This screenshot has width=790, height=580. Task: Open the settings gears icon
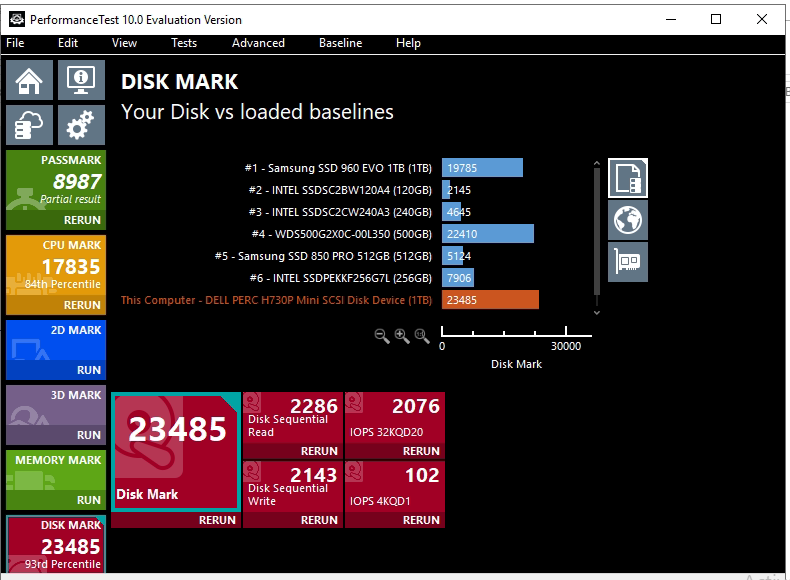(x=81, y=125)
